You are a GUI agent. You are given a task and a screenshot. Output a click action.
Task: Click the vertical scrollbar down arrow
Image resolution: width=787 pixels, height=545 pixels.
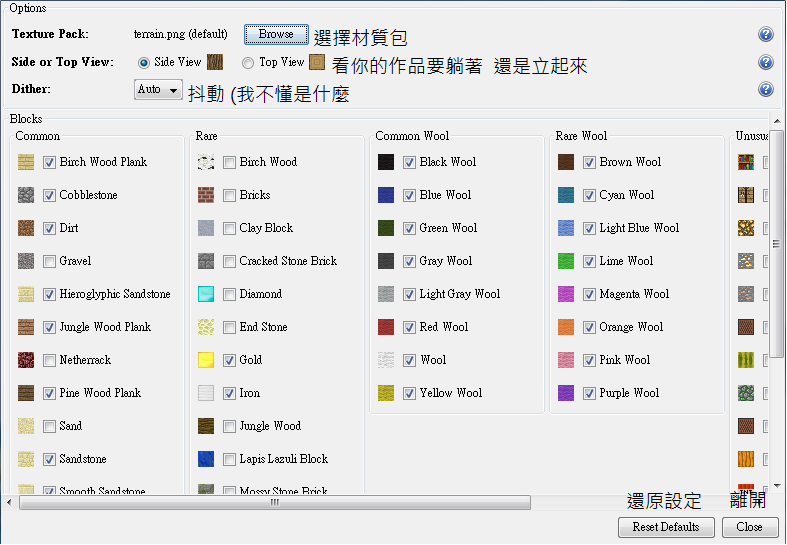pos(777,486)
